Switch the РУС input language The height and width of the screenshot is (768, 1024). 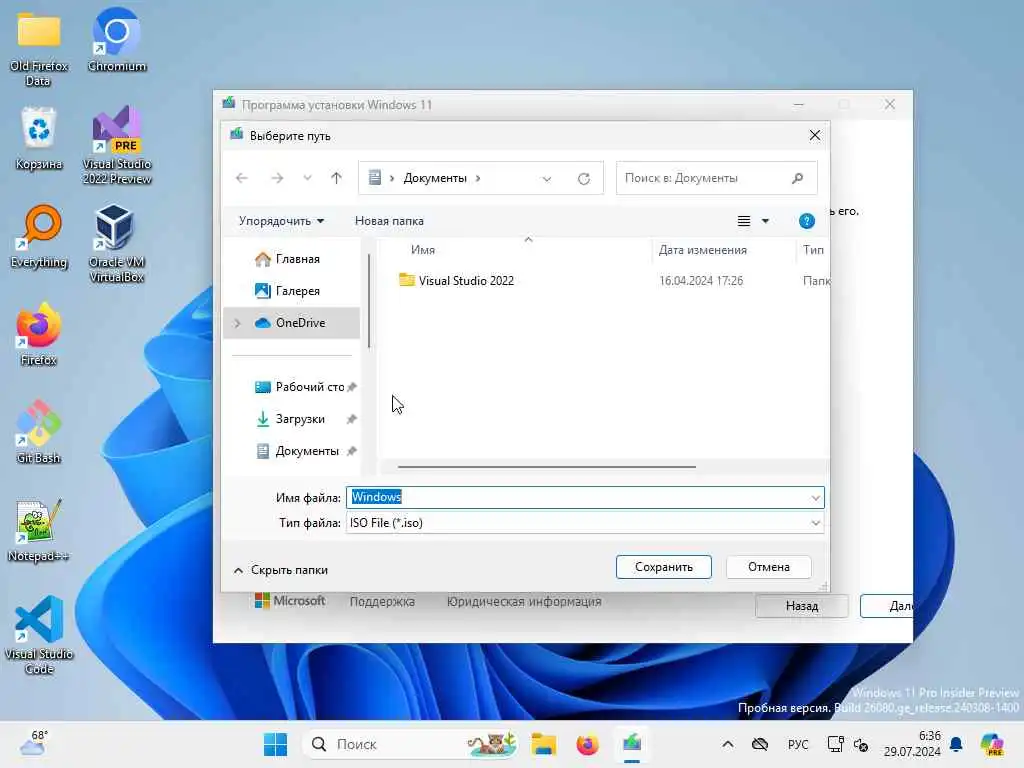coord(797,744)
